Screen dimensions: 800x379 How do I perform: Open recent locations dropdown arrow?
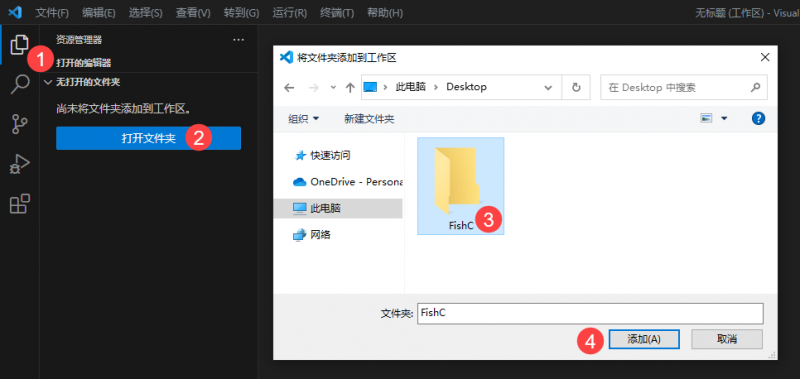[x=333, y=88]
